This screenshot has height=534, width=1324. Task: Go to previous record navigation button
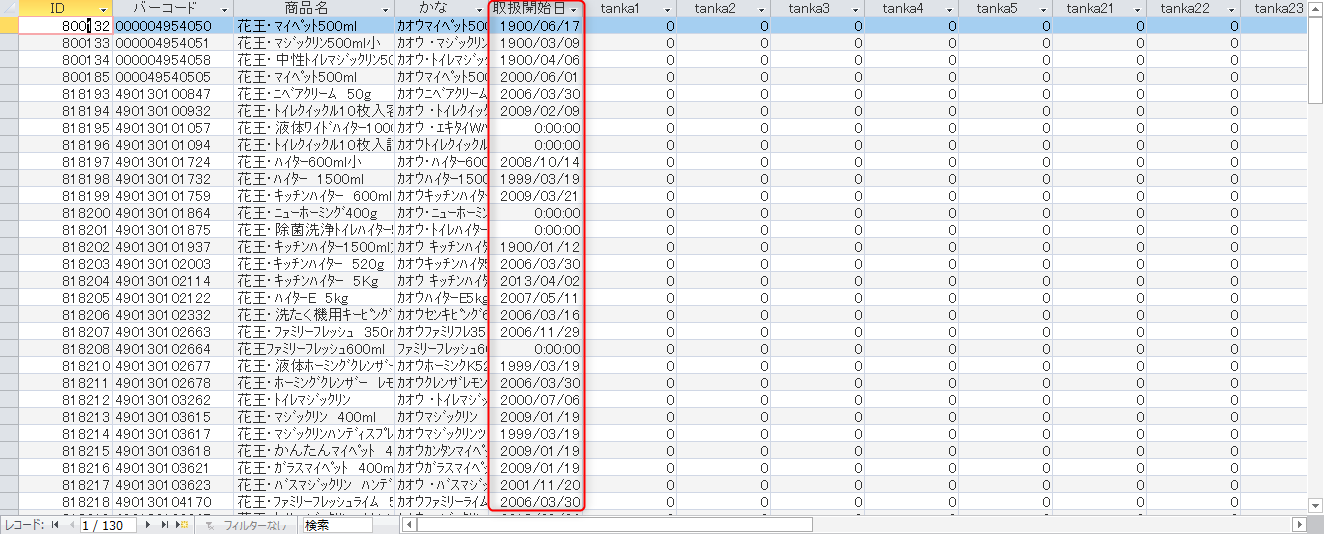coord(71,525)
